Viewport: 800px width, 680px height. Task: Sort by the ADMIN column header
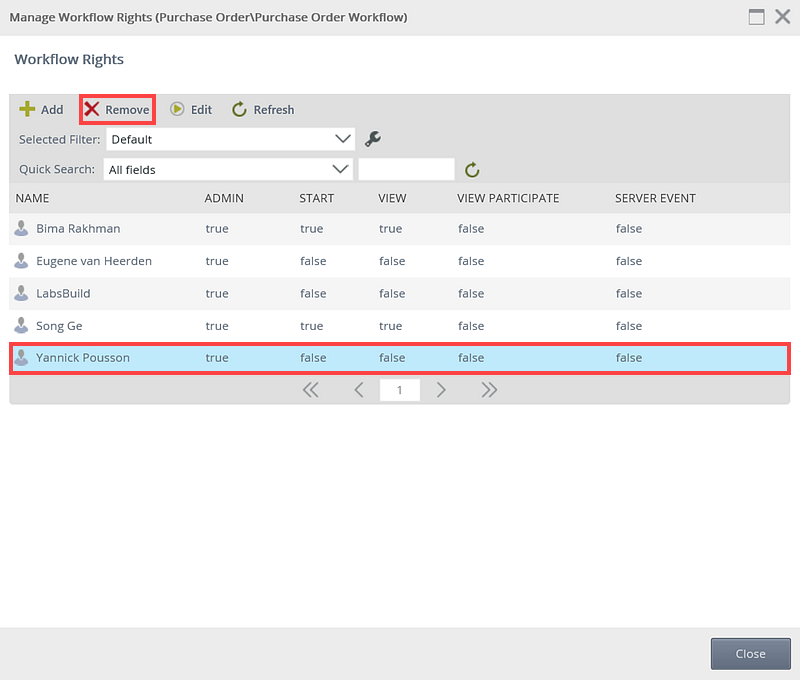[224, 198]
